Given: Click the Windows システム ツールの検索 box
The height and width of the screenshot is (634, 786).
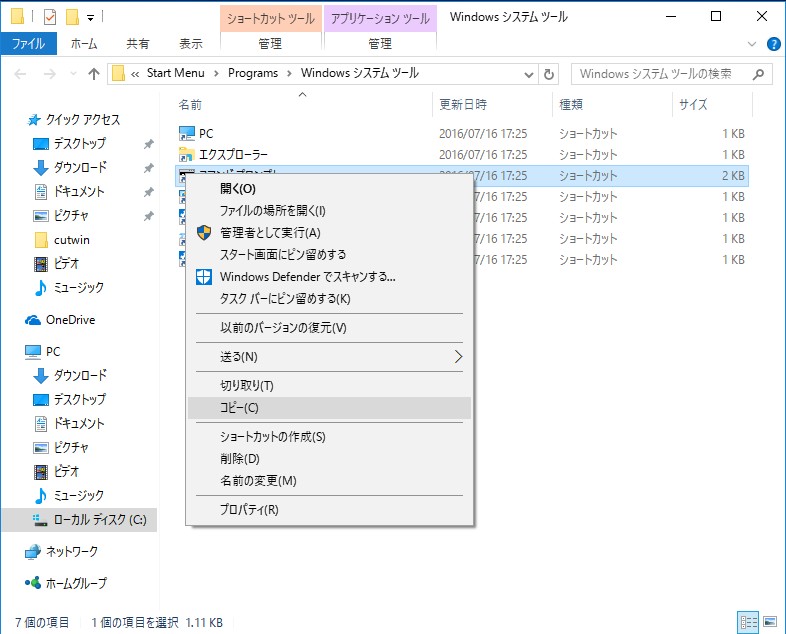Looking at the screenshot, I should click(671, 74).
